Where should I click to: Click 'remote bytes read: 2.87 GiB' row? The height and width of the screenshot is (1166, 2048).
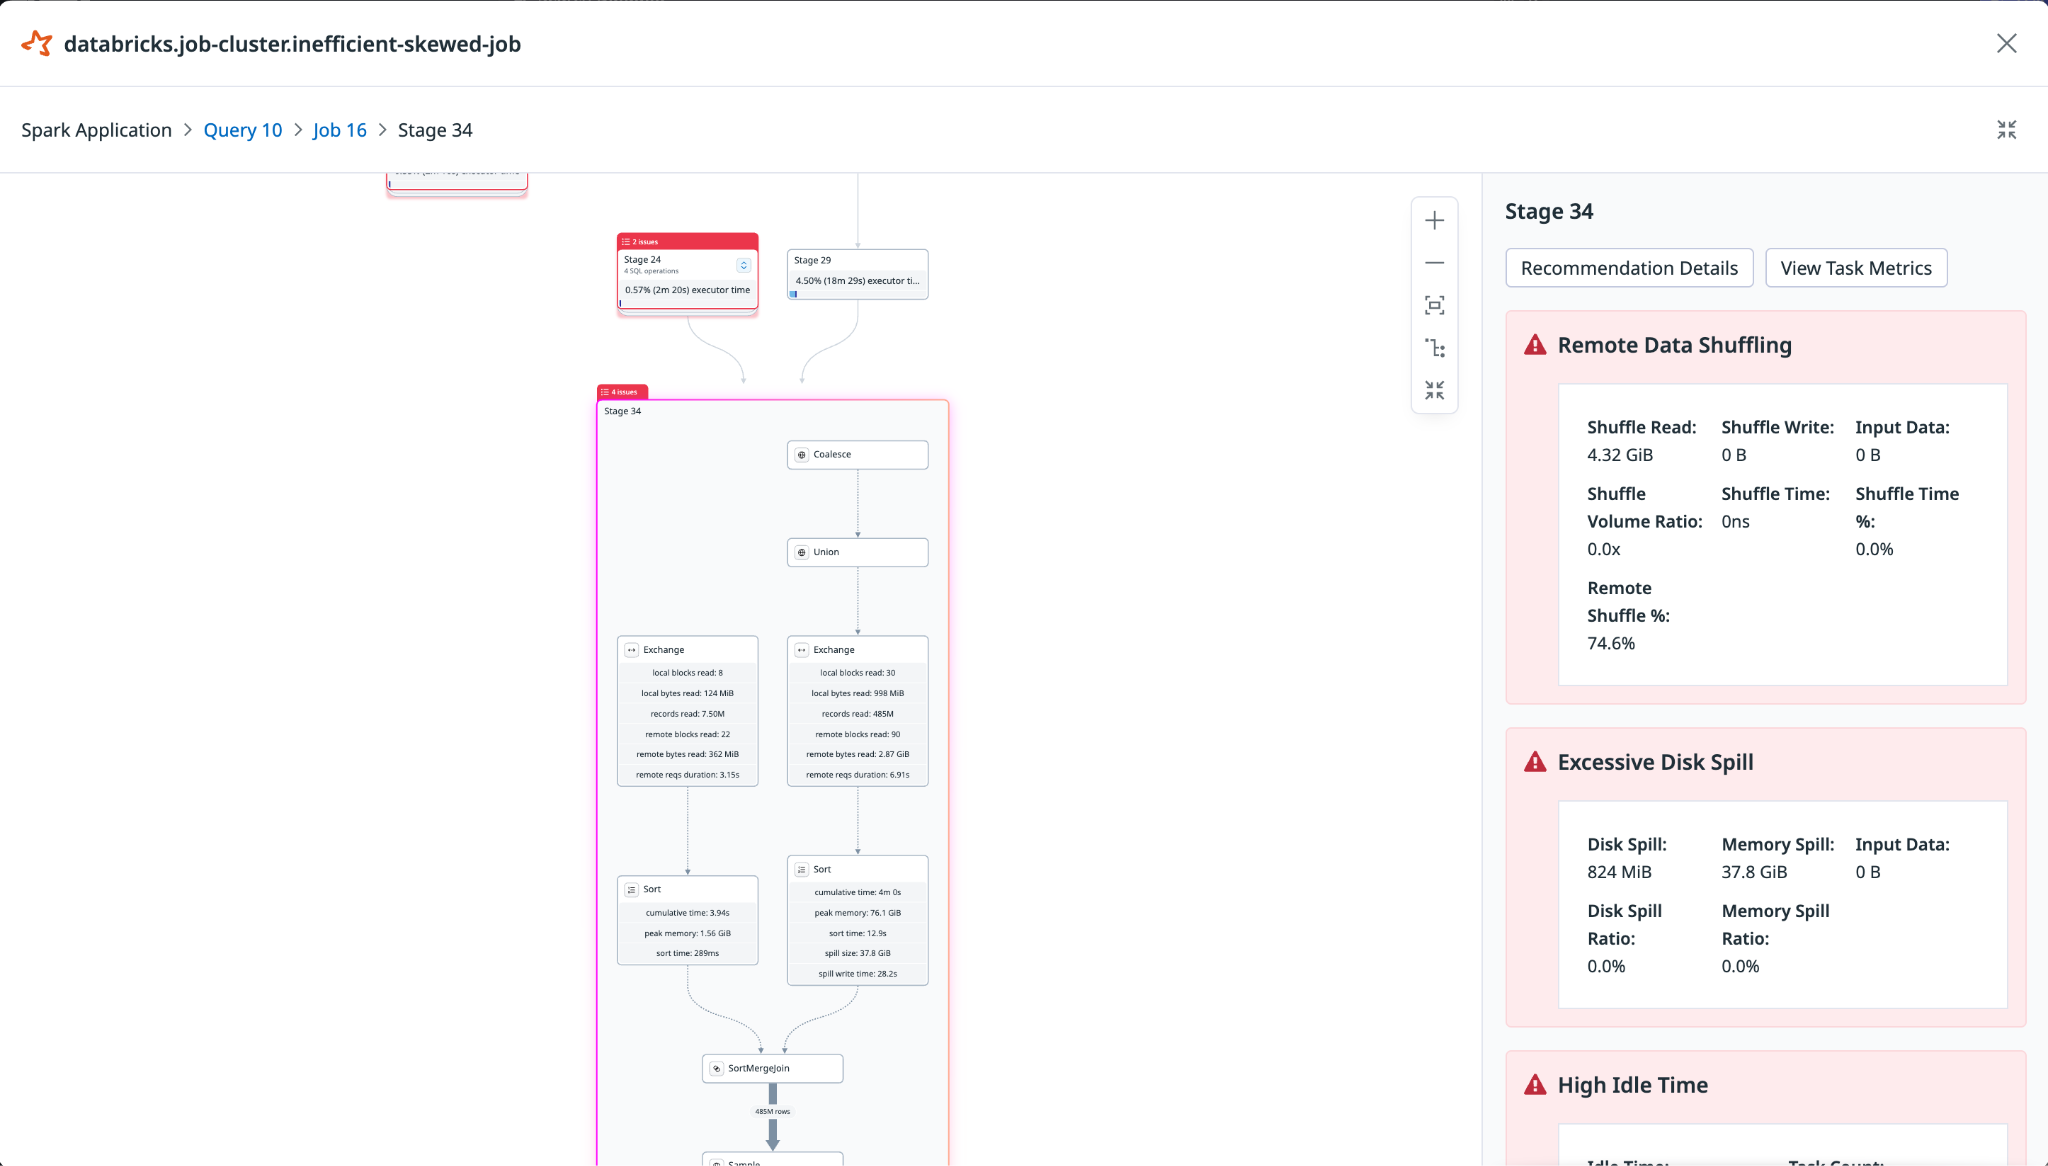point(857,754)
